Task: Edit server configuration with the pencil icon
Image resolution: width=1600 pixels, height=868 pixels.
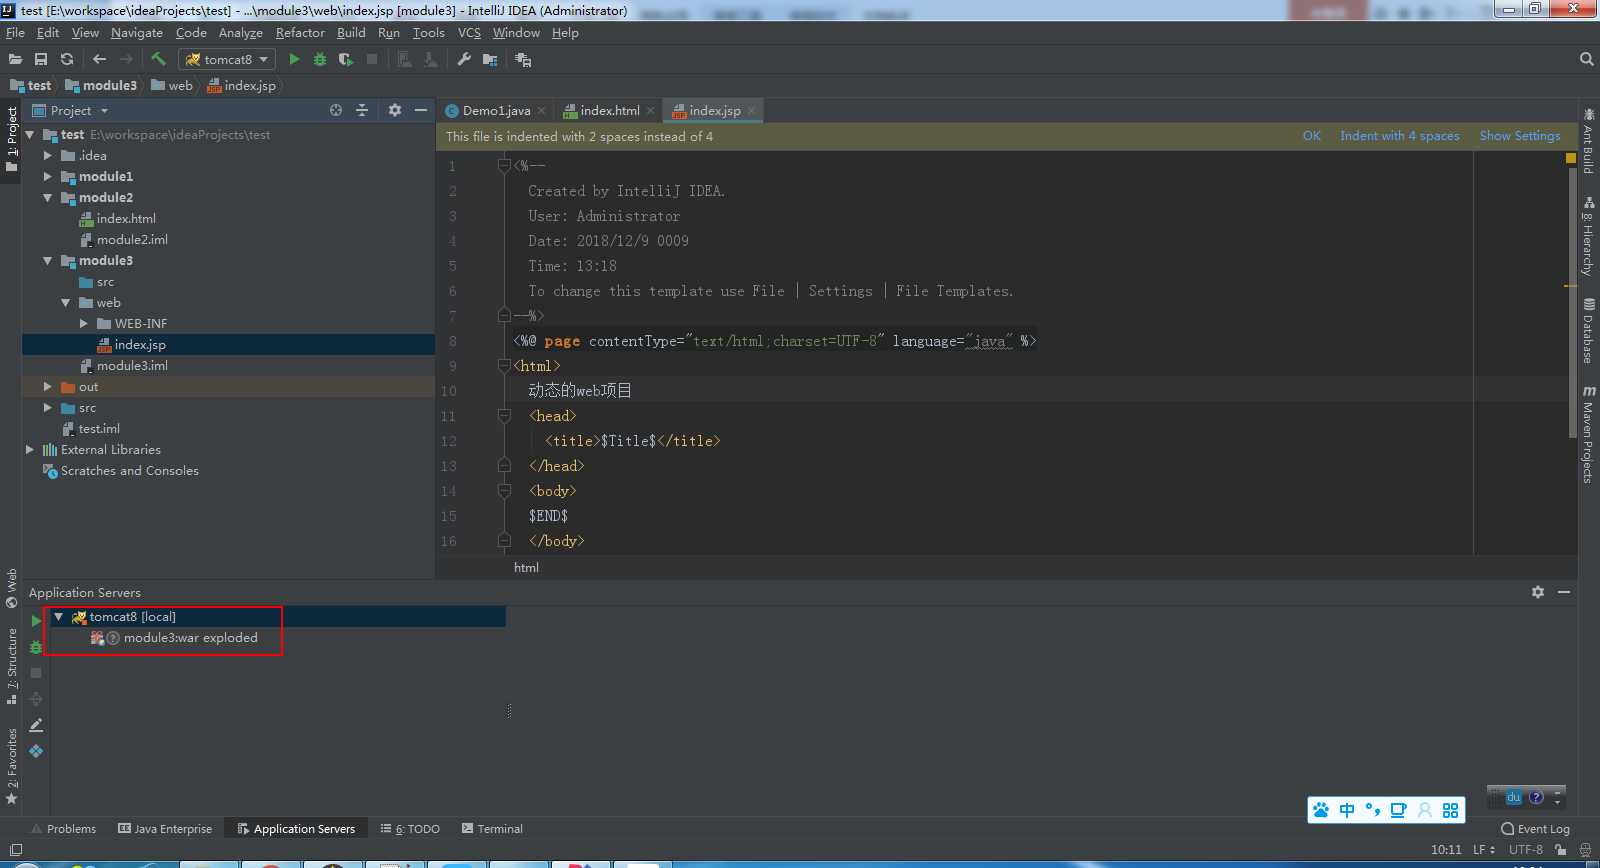Action: (36, 725)
